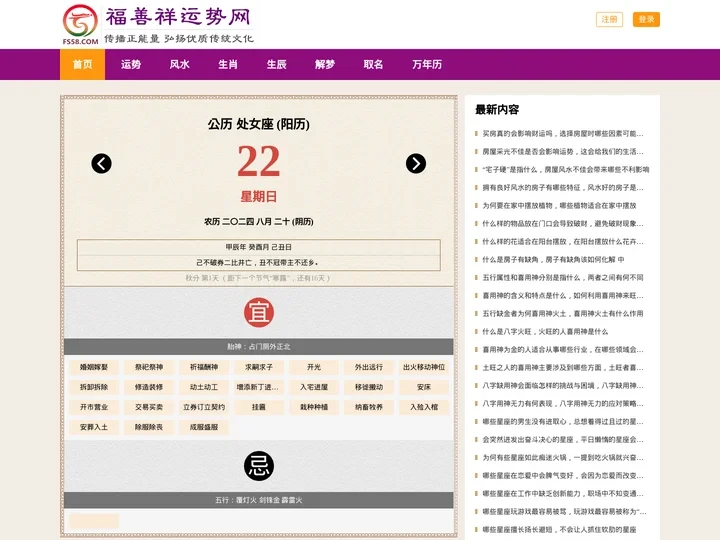Click the 增添新丁进… tag
720x540 pixels.
[x=259, y=387]
